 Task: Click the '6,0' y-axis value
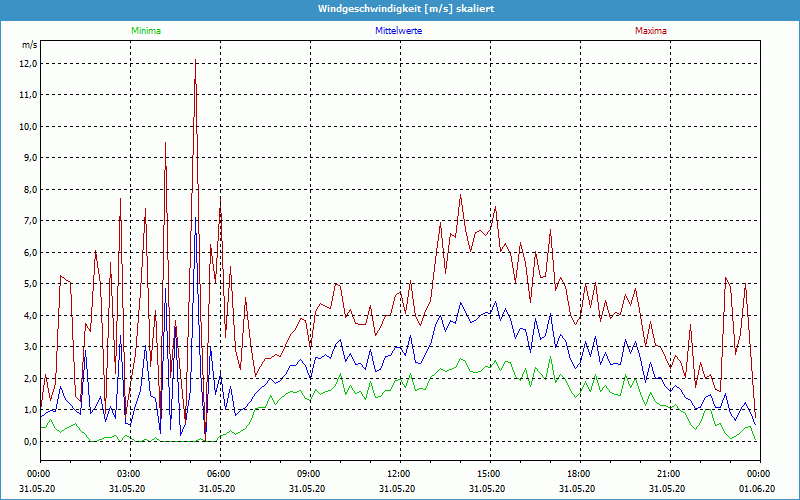[x=30, y=253]
